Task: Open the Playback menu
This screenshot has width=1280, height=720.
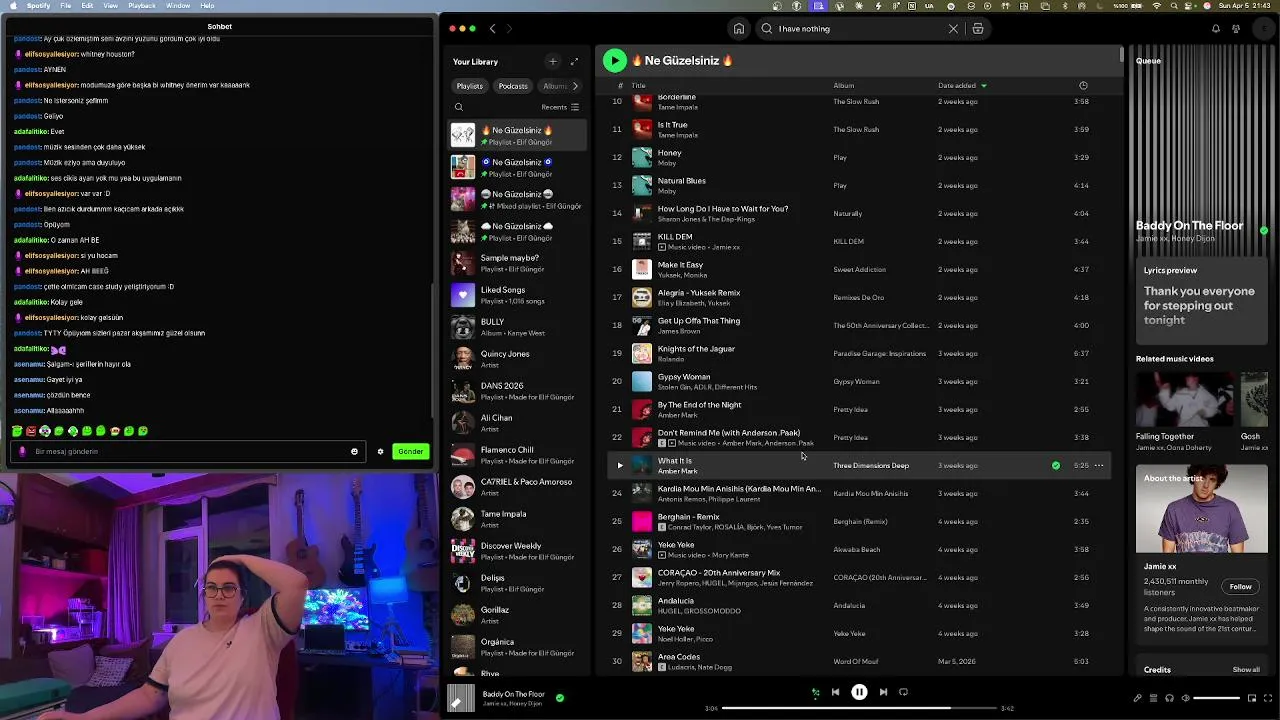Action: pyautogui.click(x=142, y=6)
